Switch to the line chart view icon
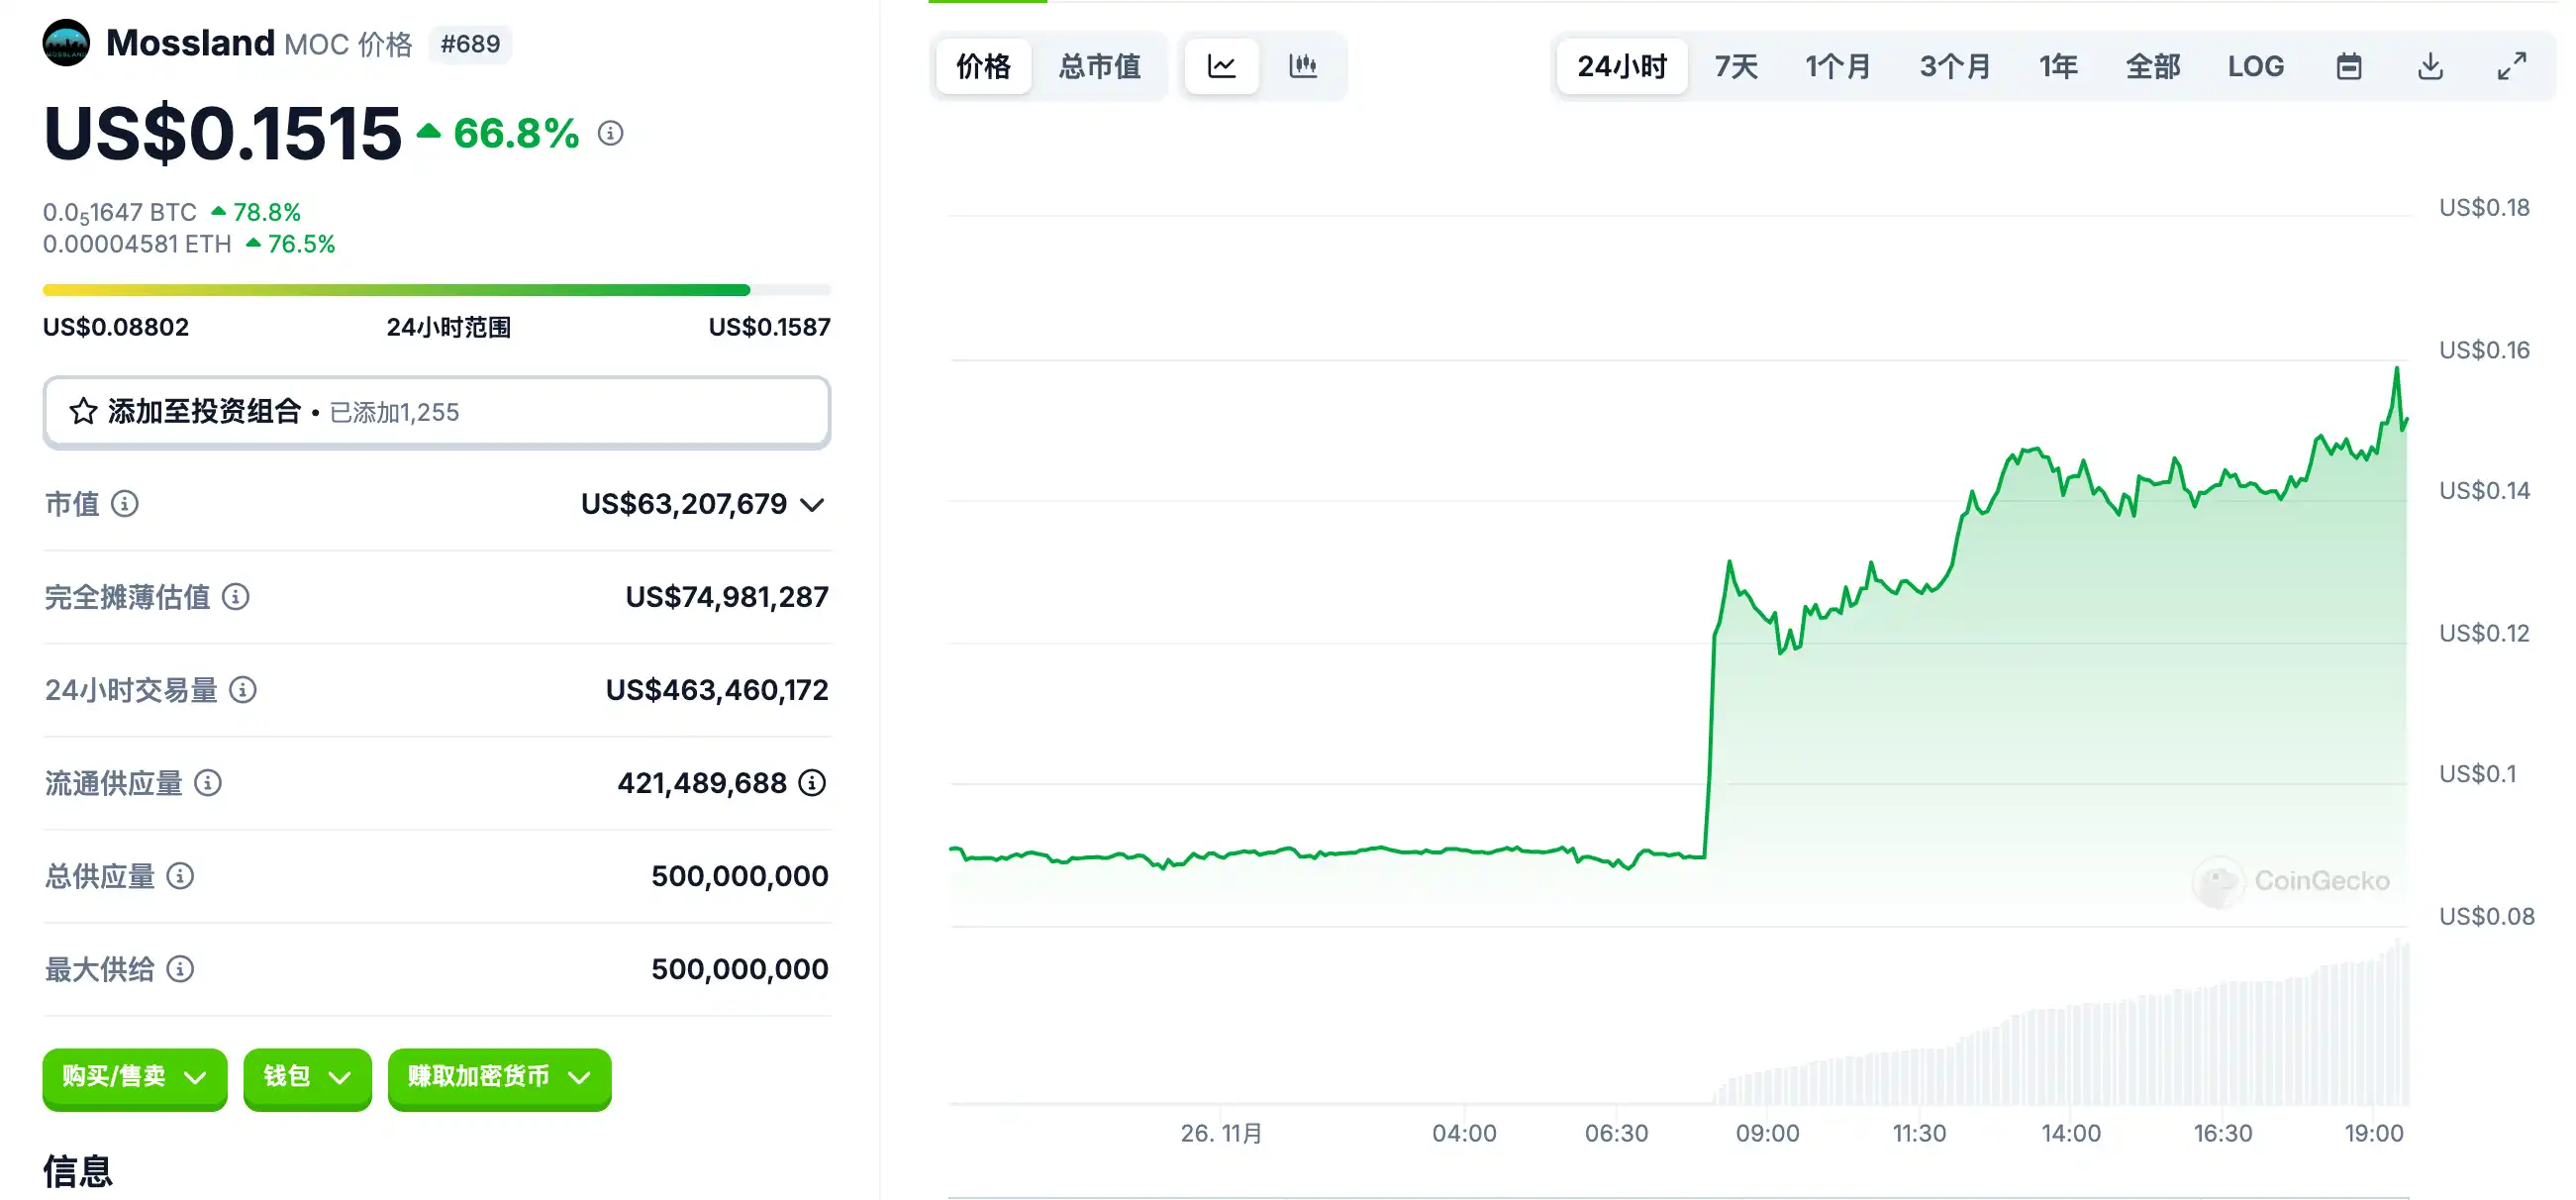The height and width of the screenshot is (1200, 2576). coord(1221,67)
